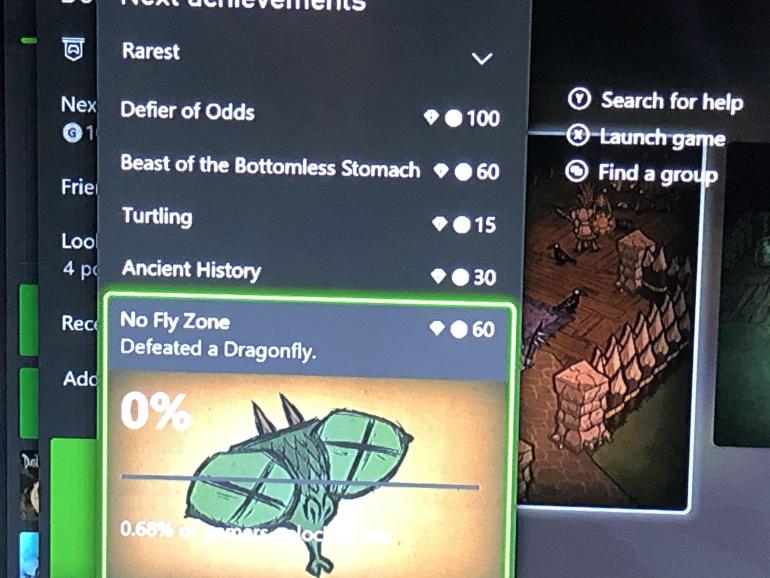Select the Defier of Odds achievement
The height and width of the screenshot is (578, 770).
[x=310, y=113]
